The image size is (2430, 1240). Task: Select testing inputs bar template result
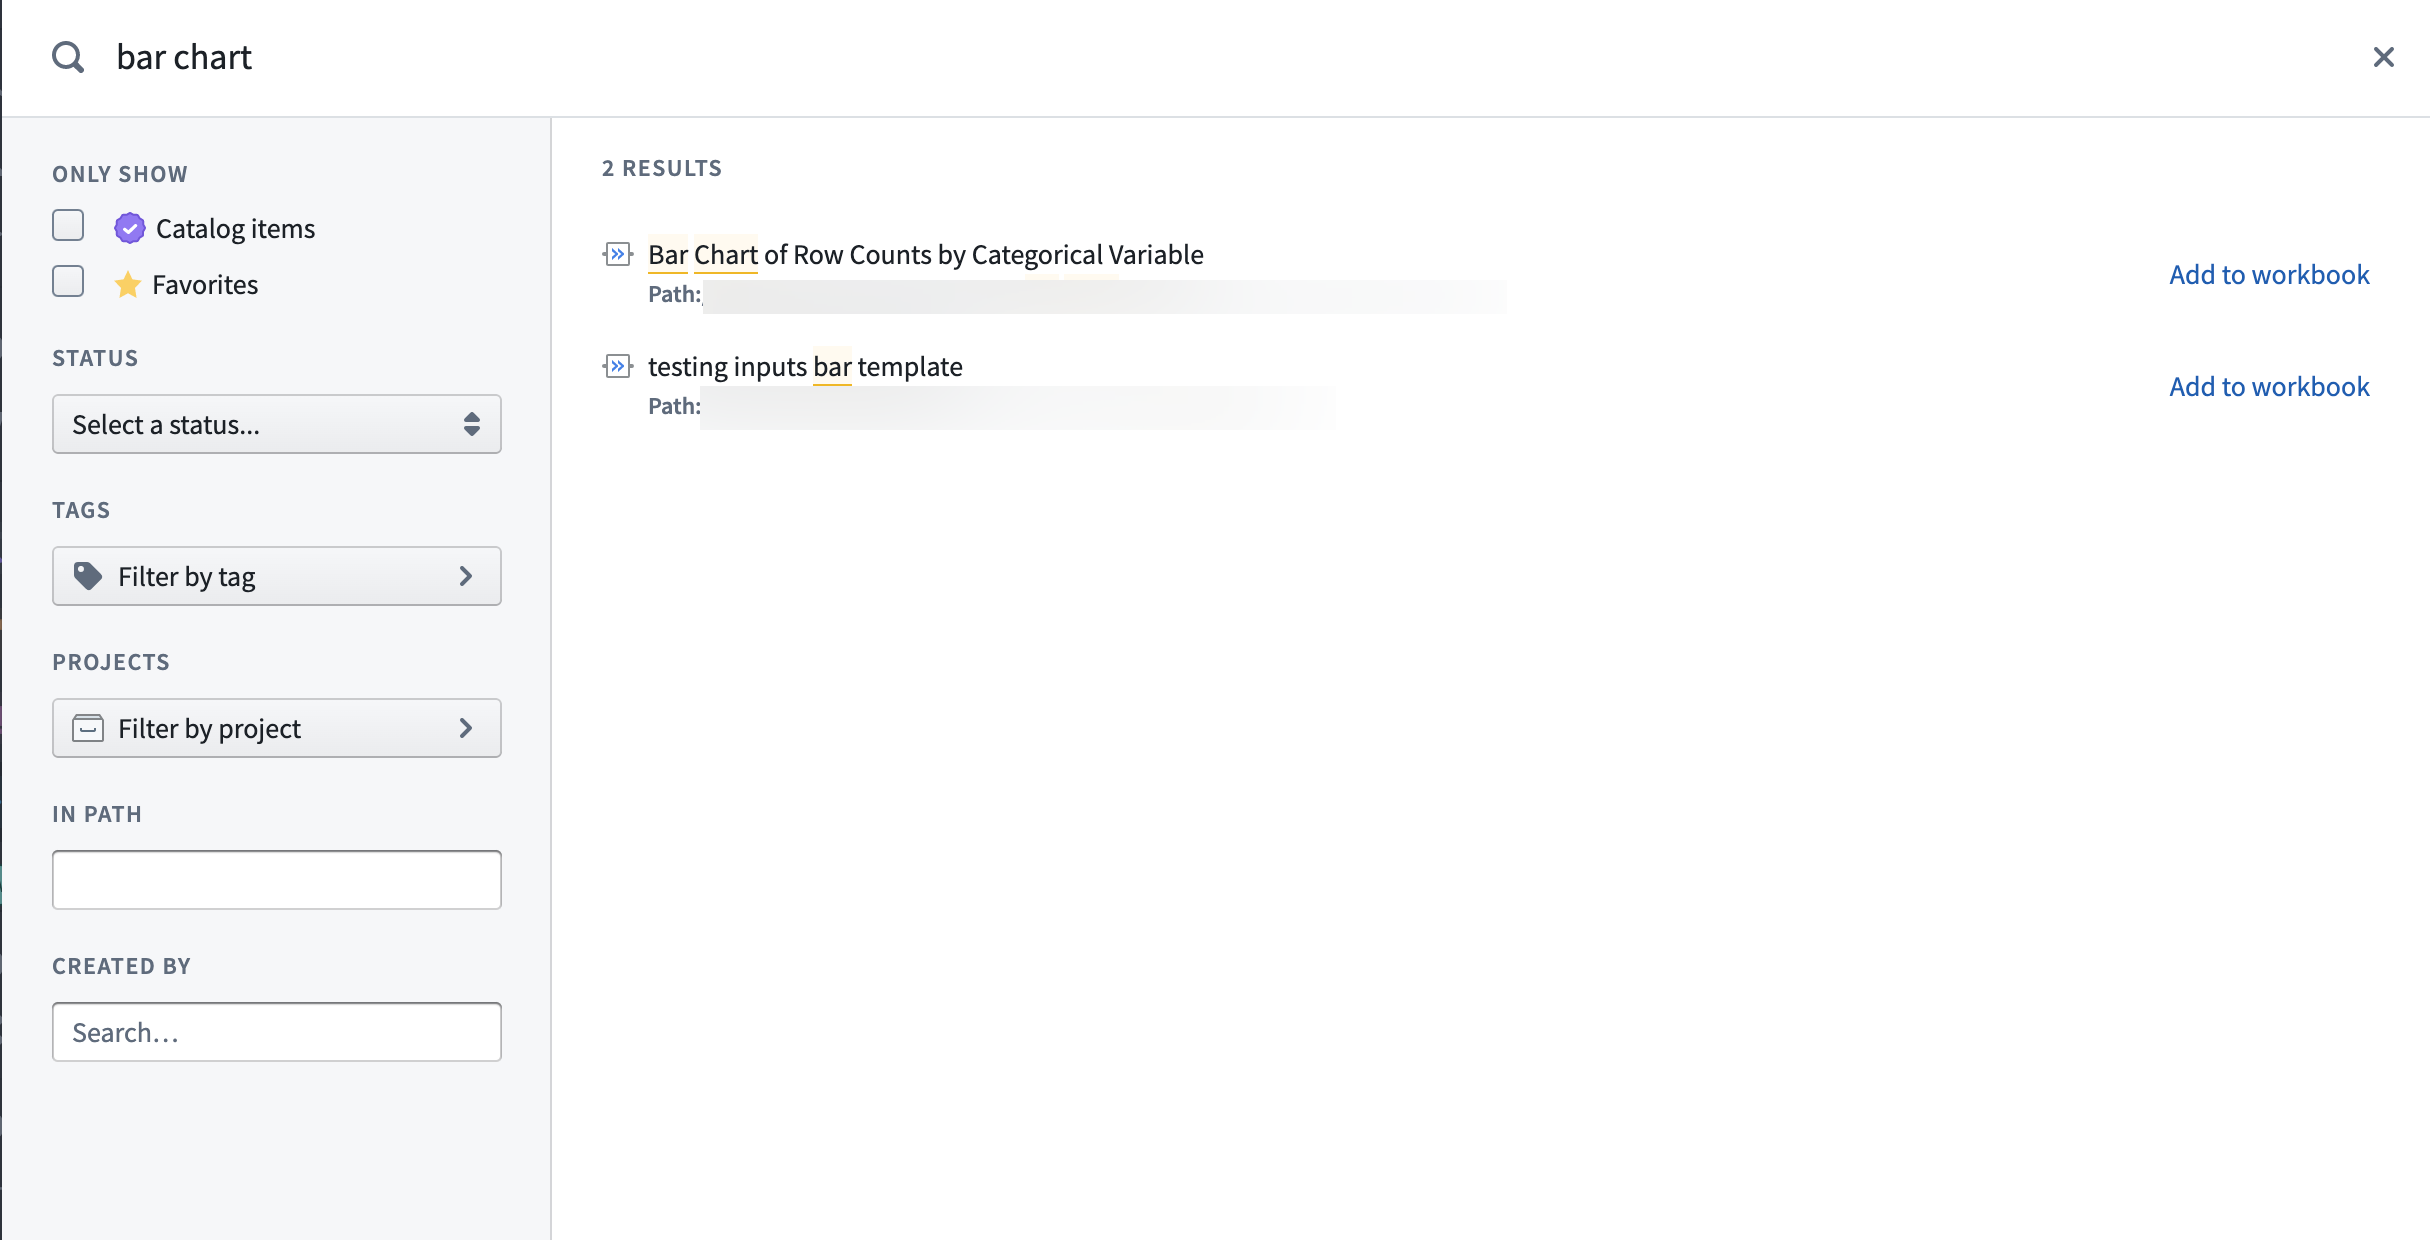tap(806, 365)
